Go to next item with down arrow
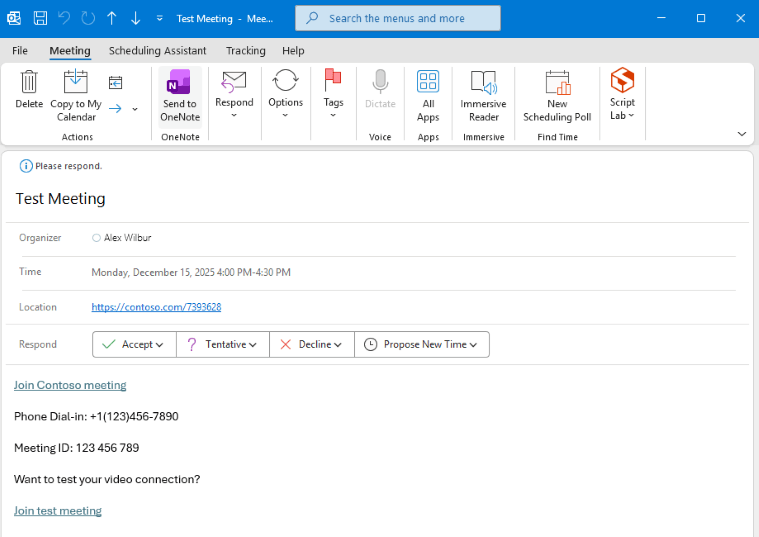This screenshot has height=537, width=759. [x=136, y=18]
